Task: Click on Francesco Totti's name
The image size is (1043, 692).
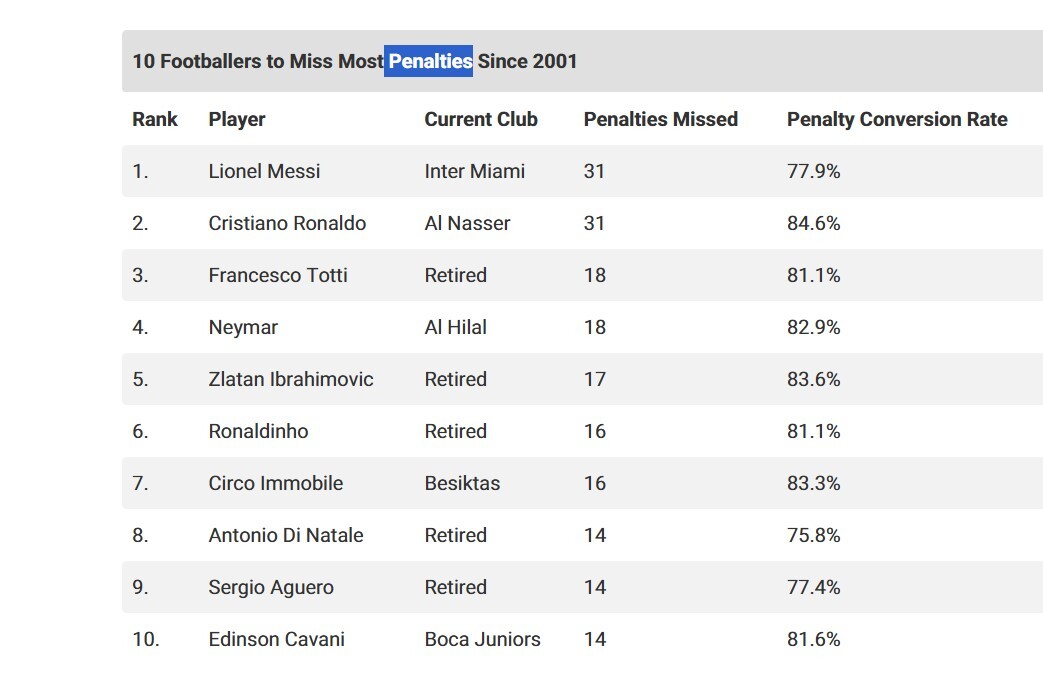Action: point(278,275)
